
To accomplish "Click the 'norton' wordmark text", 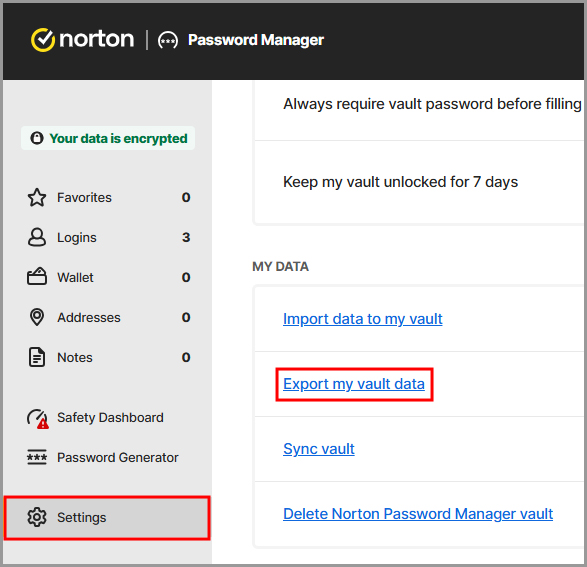I will click(97, 39).
